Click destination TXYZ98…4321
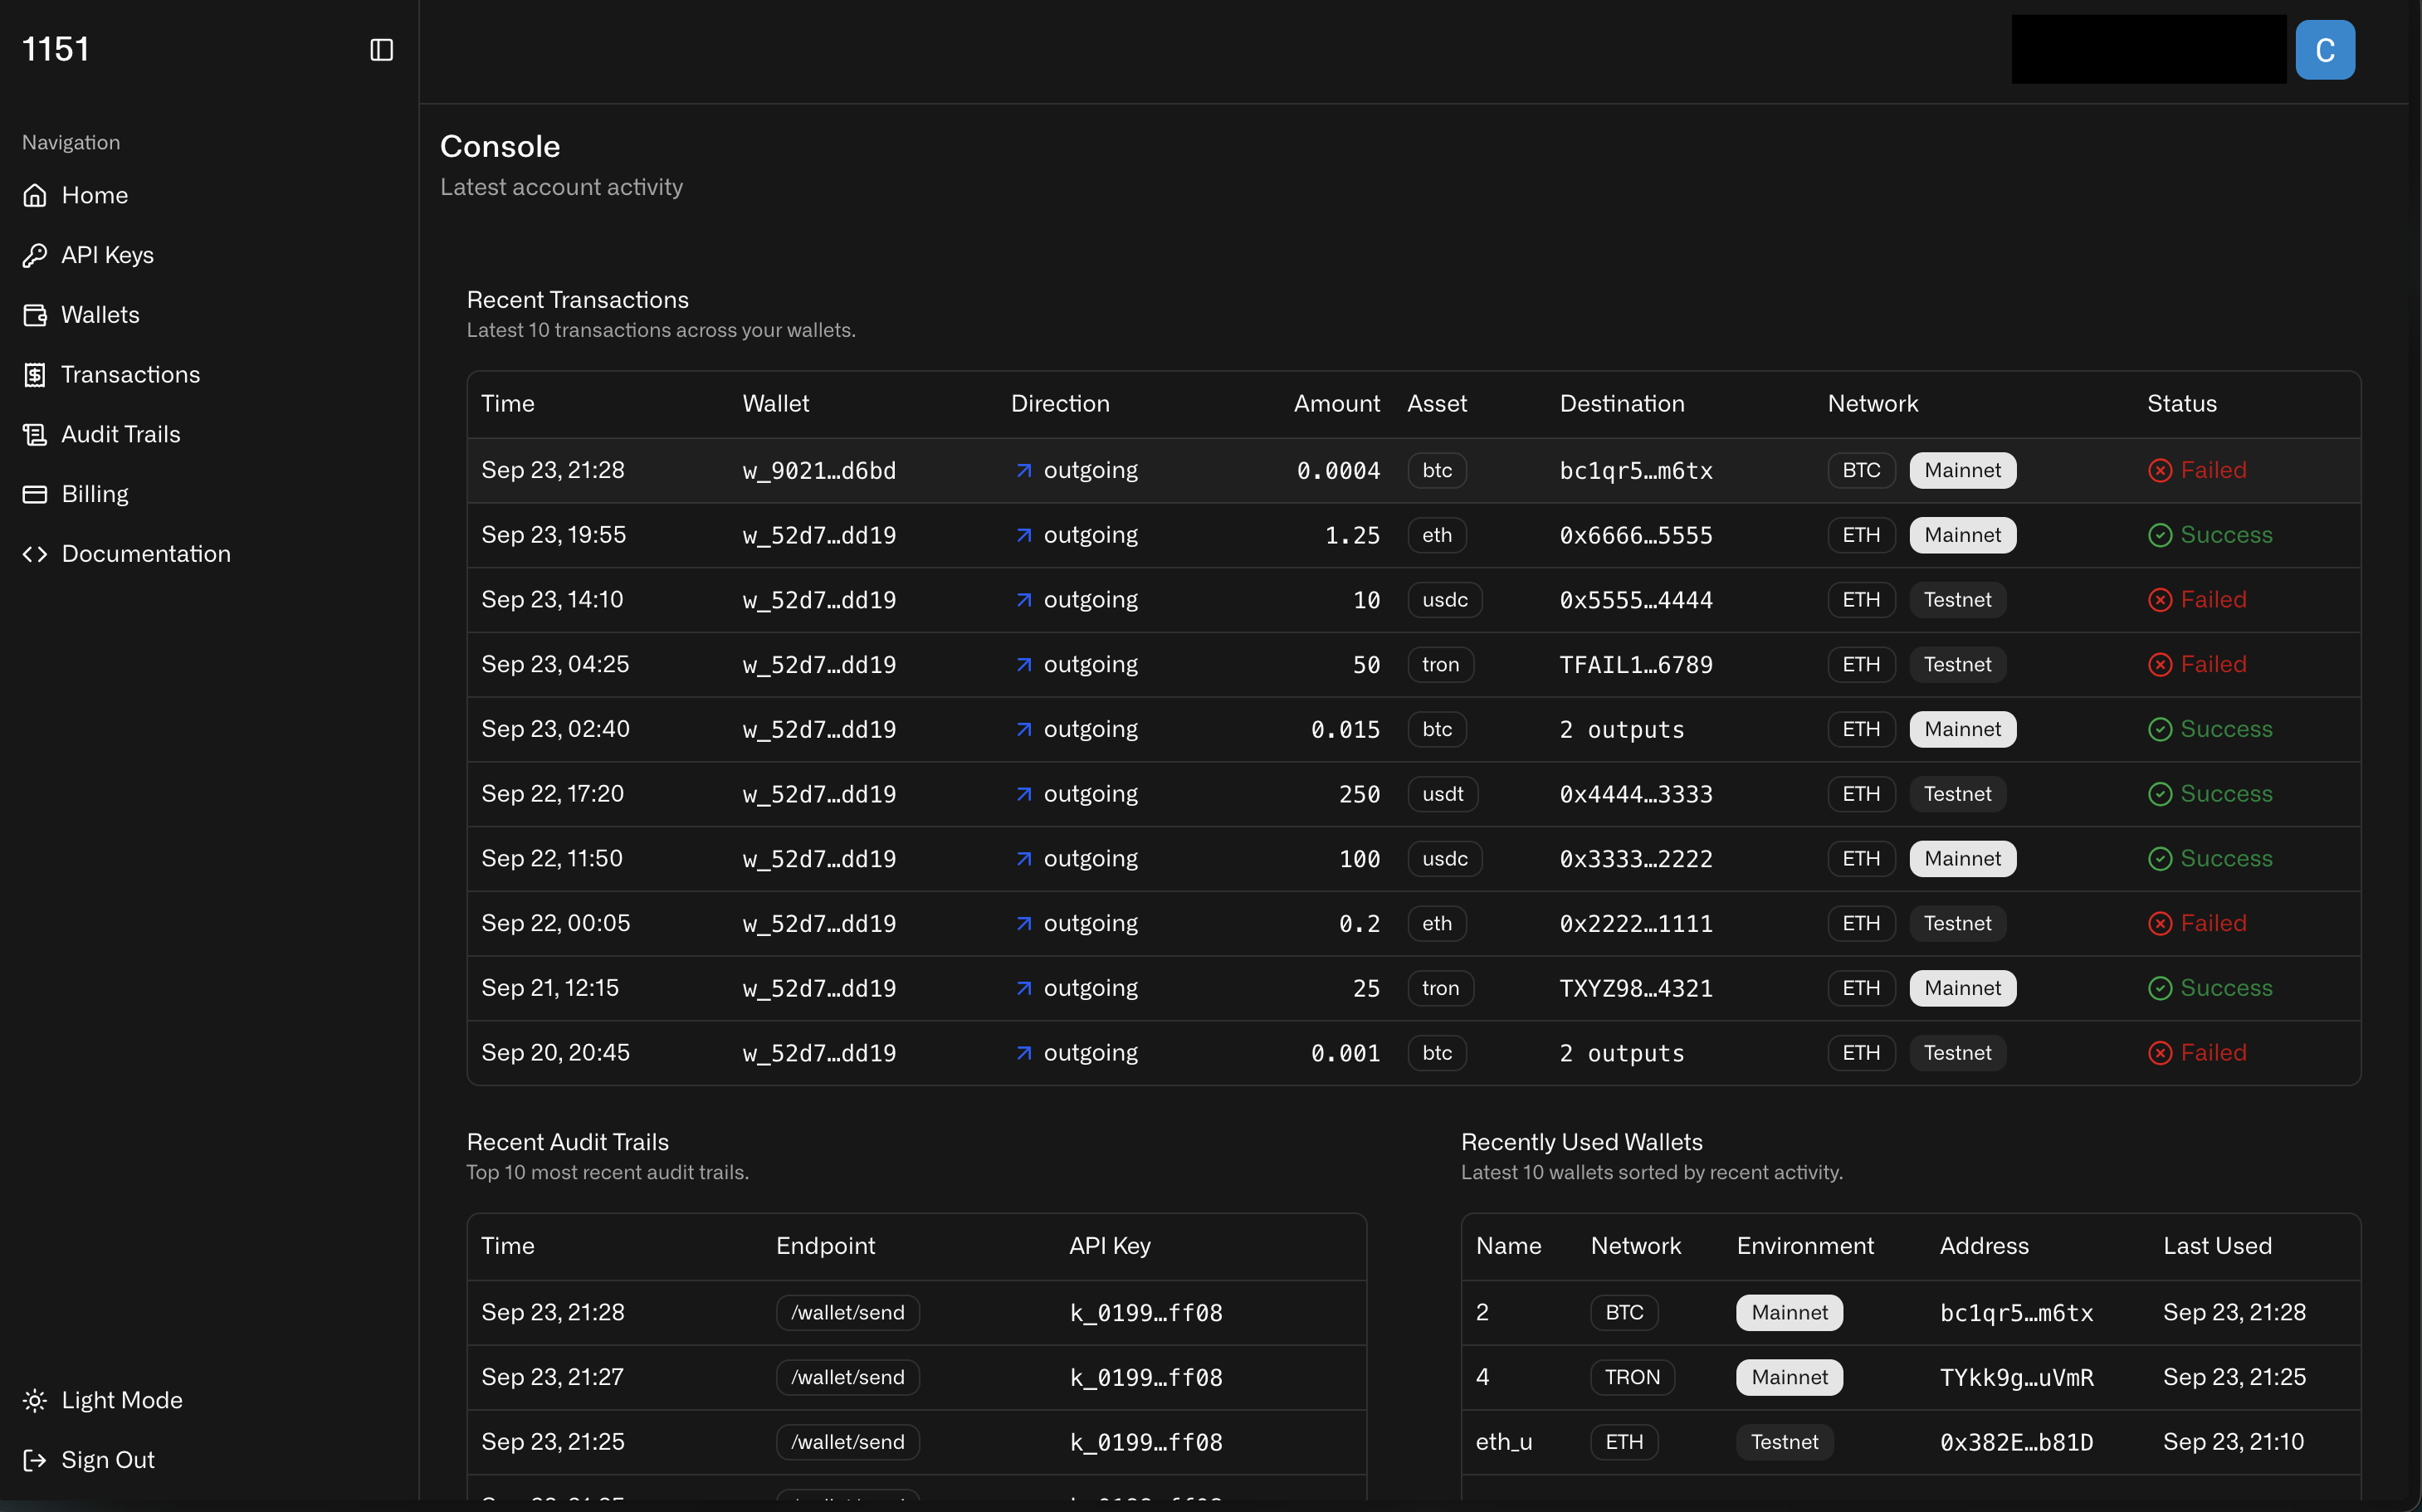The width and height of the screenshot is (2422, 1512). click(1636, 989)
